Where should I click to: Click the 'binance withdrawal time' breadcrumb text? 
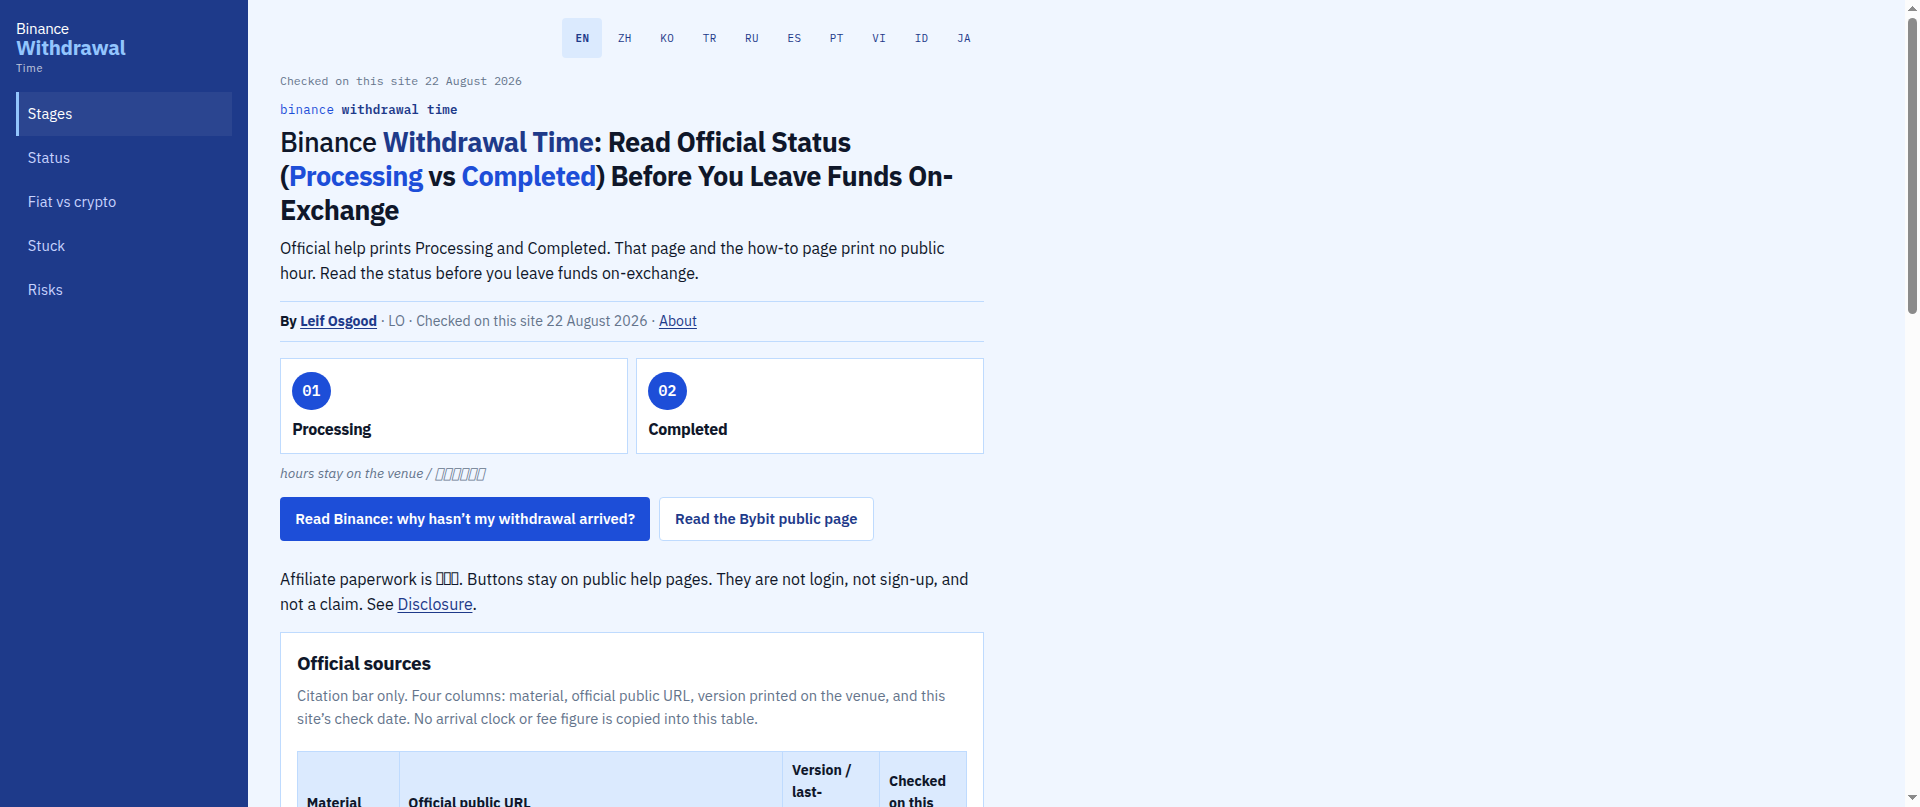[369, 110]
